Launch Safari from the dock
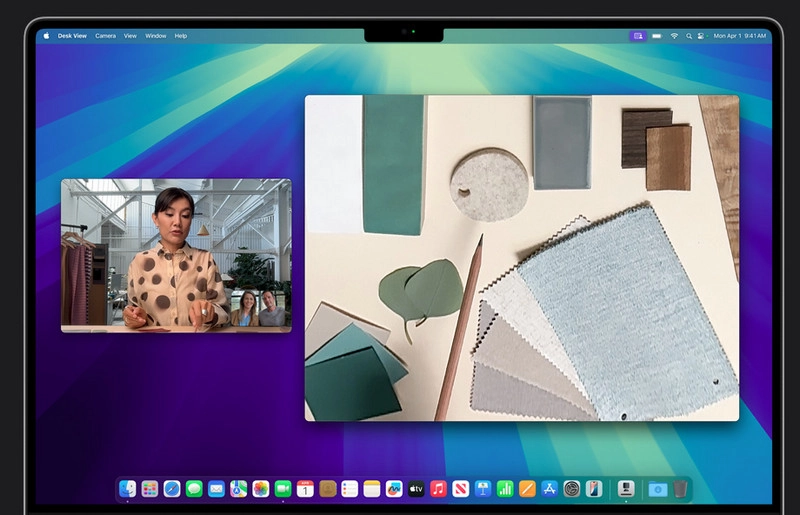This screenshot has width=800, height=515. (172, 489)
